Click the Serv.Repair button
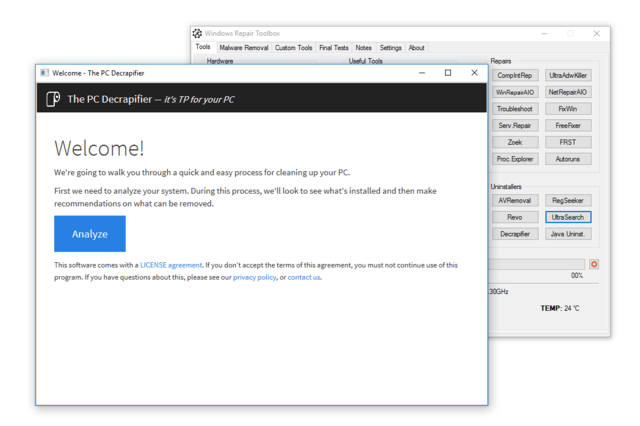Screen dimensions: 640x426 (x=515, y=126)
